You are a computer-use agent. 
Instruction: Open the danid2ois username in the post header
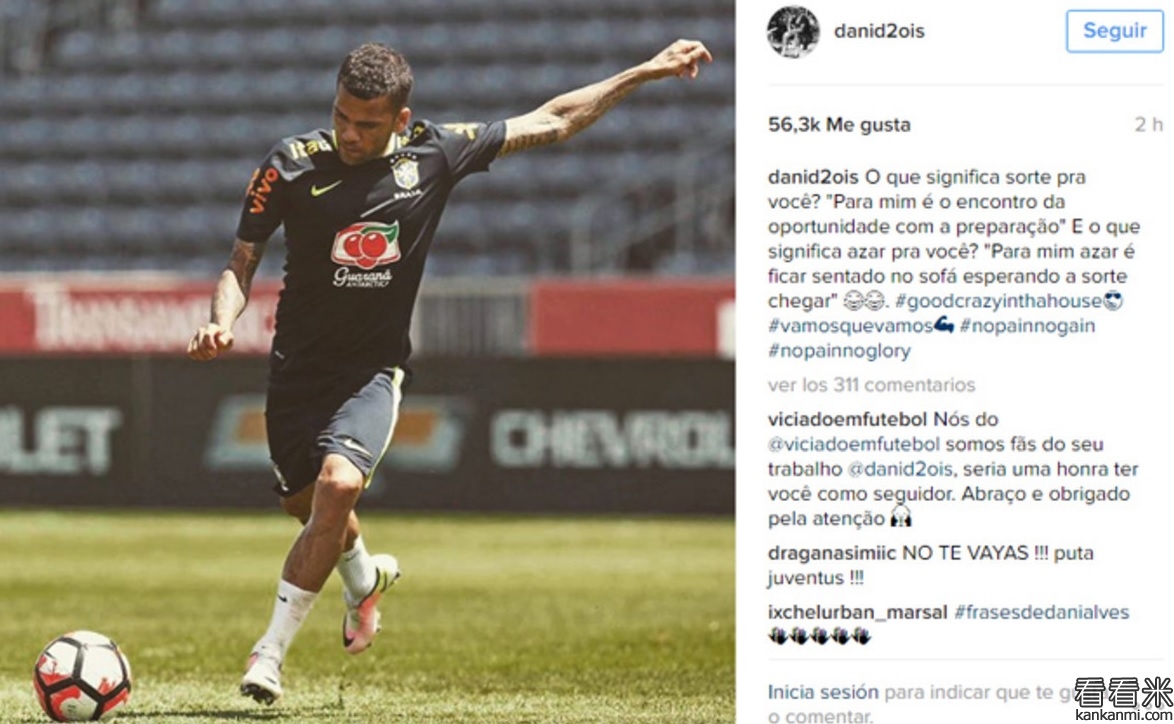pos(879,31)
